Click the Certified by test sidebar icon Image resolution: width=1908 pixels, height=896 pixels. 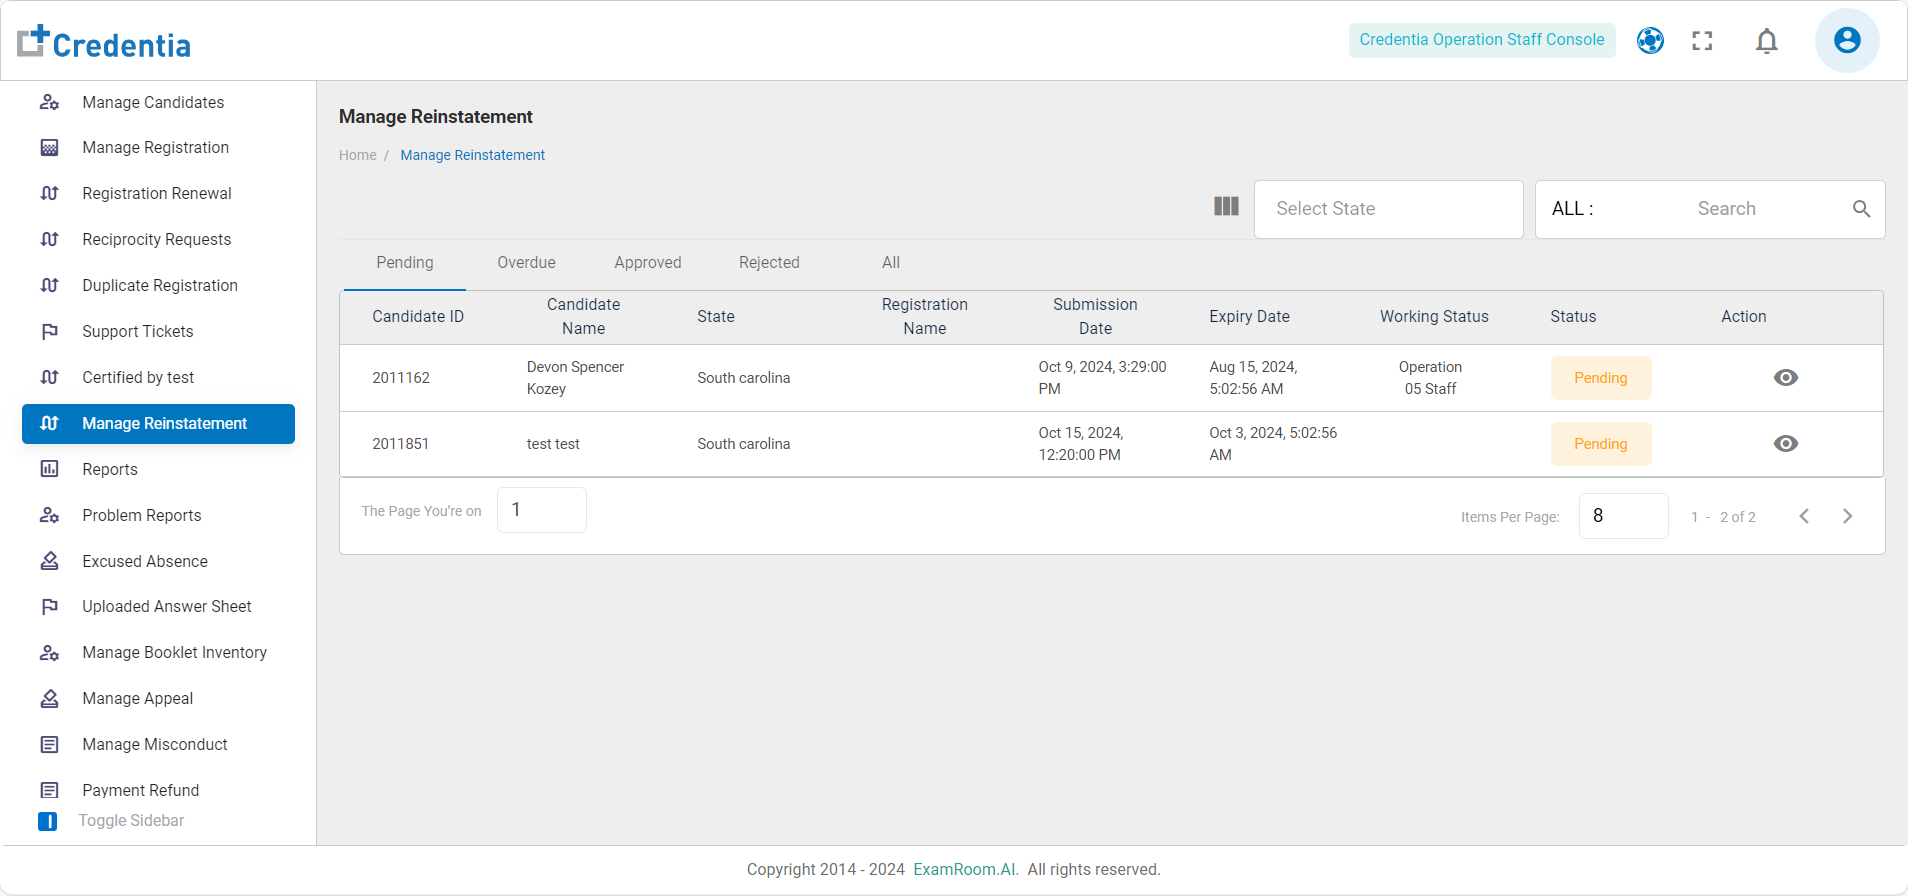49,377
